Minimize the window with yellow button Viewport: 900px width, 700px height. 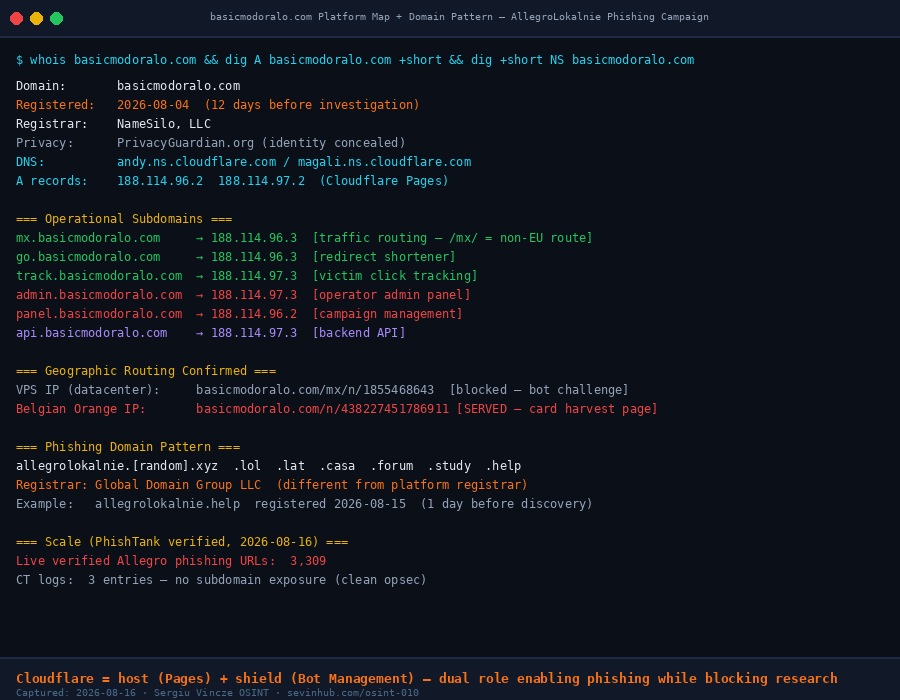click(37, 18)
